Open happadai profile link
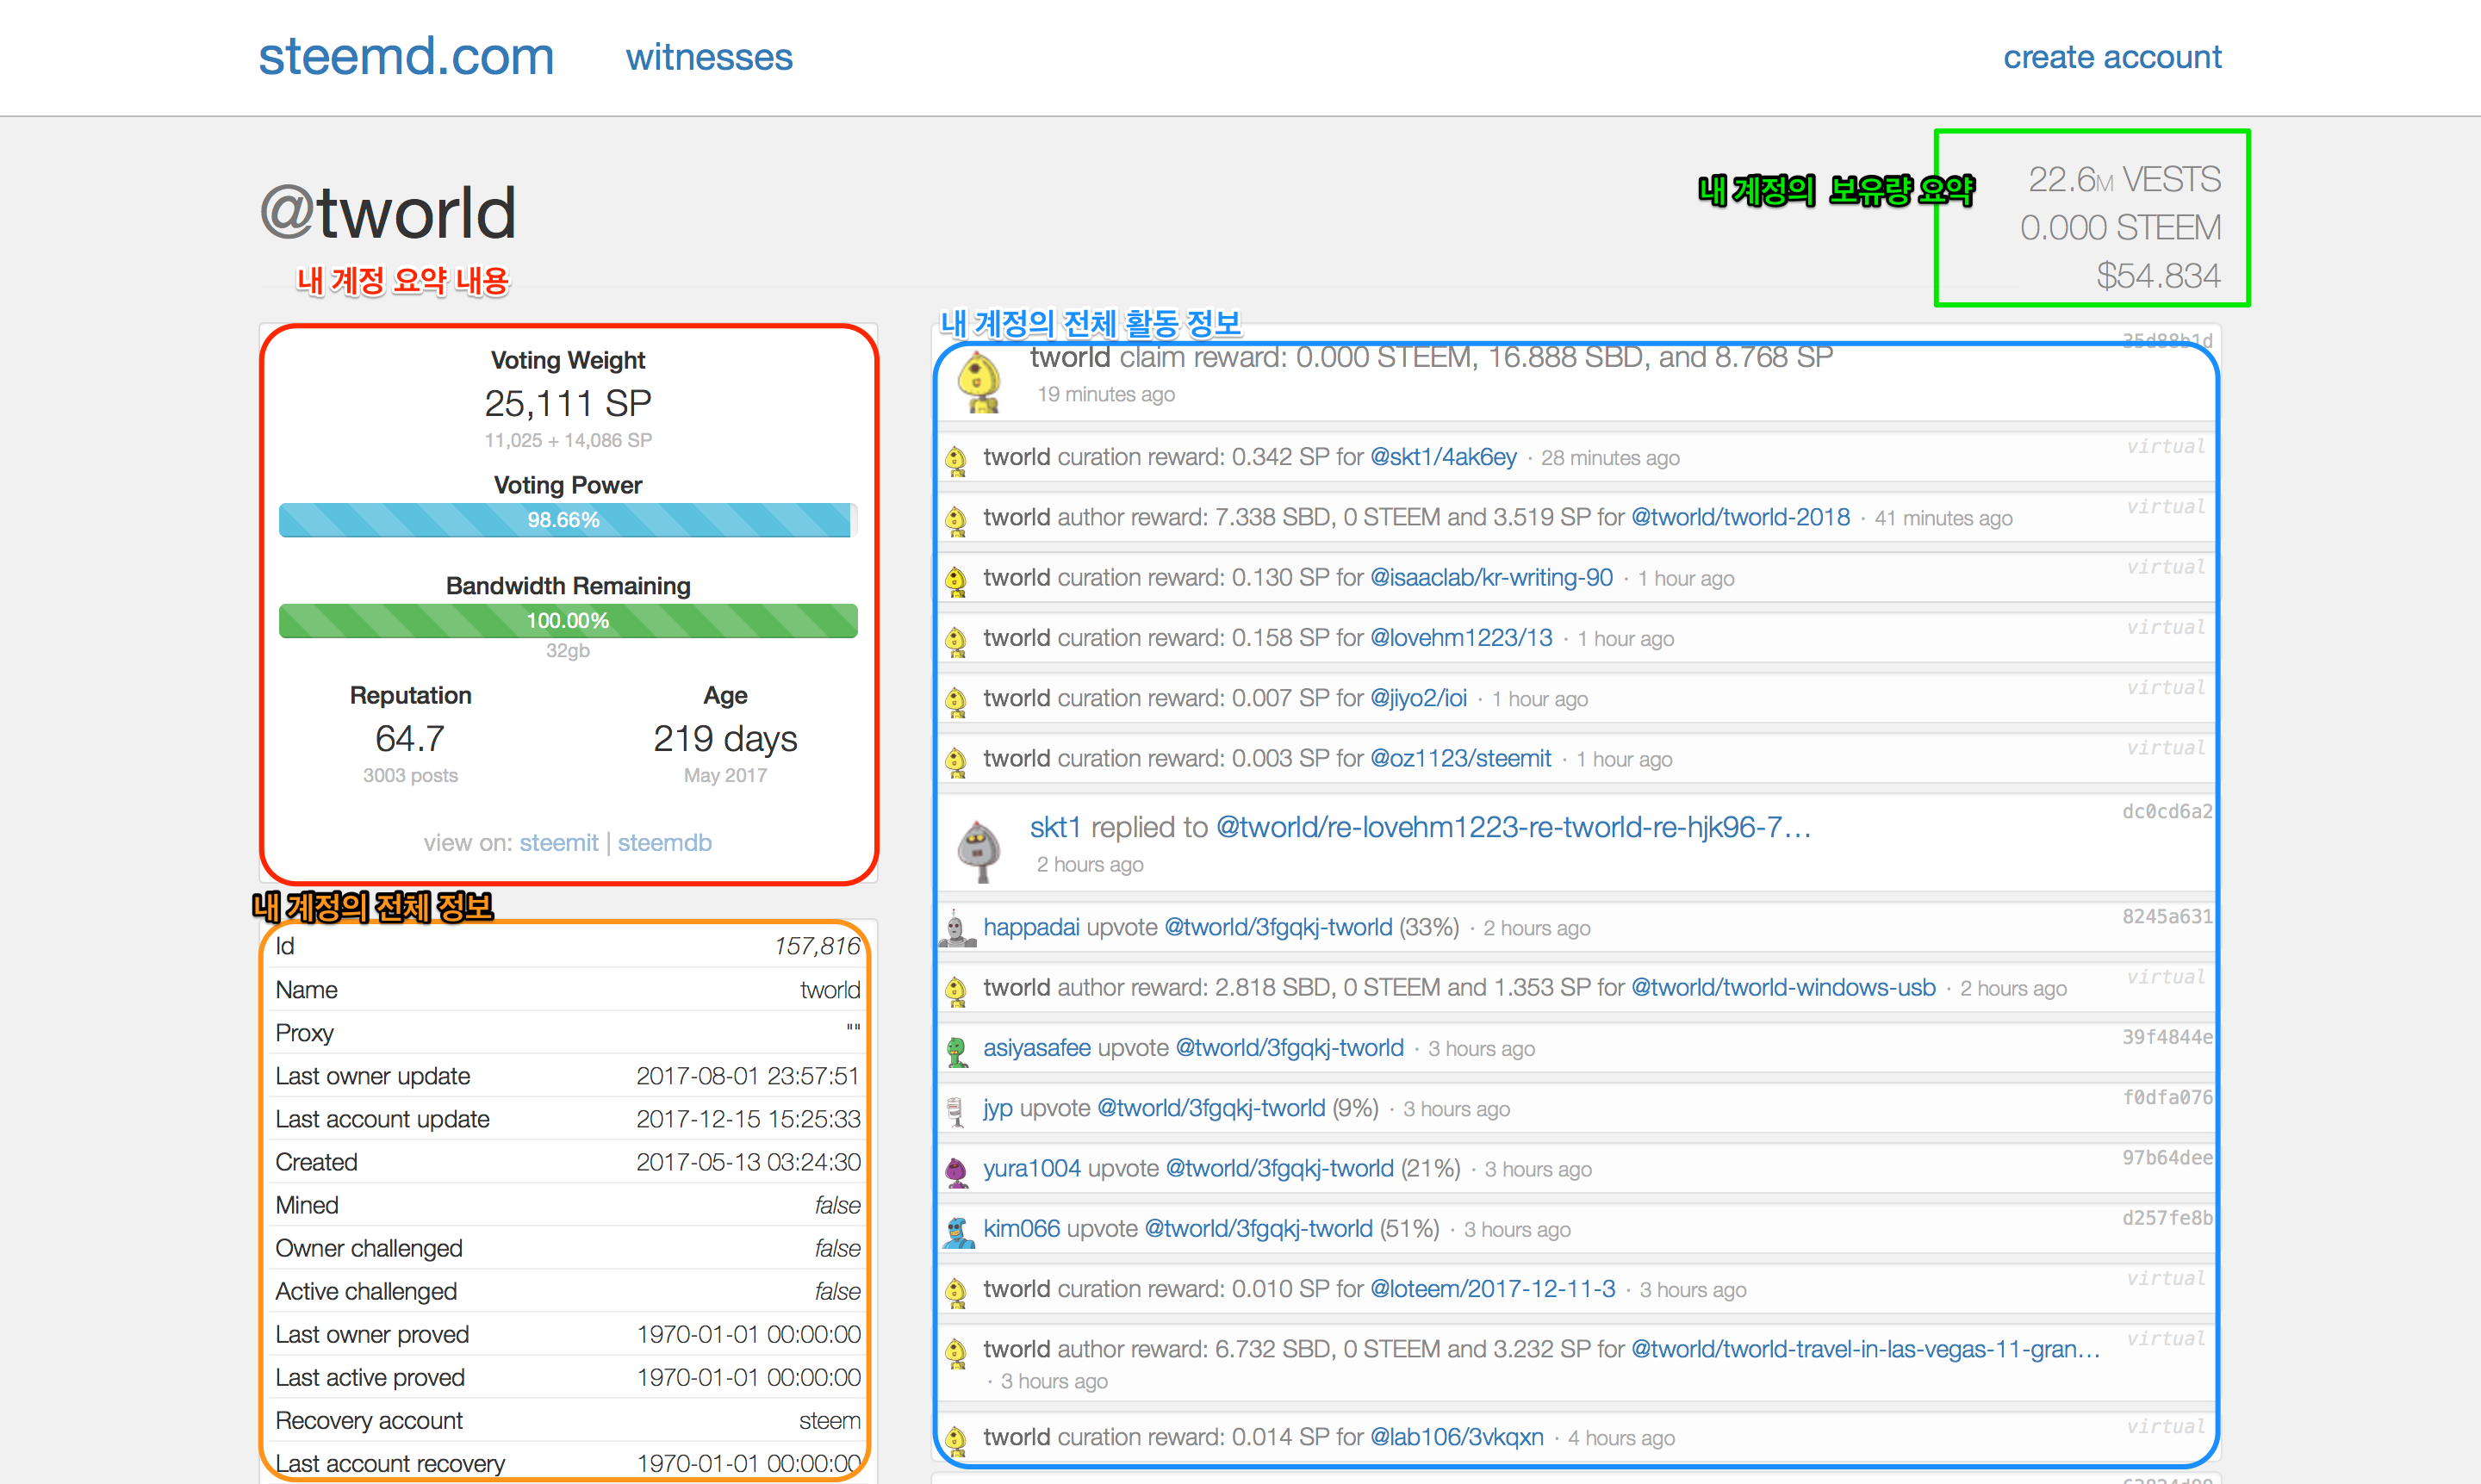The image size is (2481, 1484). pyautogui.click(x=1031, y=927)
